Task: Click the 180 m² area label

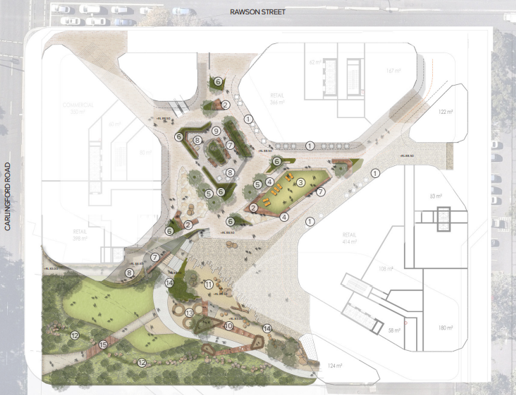Action: (x=446, y=328)
